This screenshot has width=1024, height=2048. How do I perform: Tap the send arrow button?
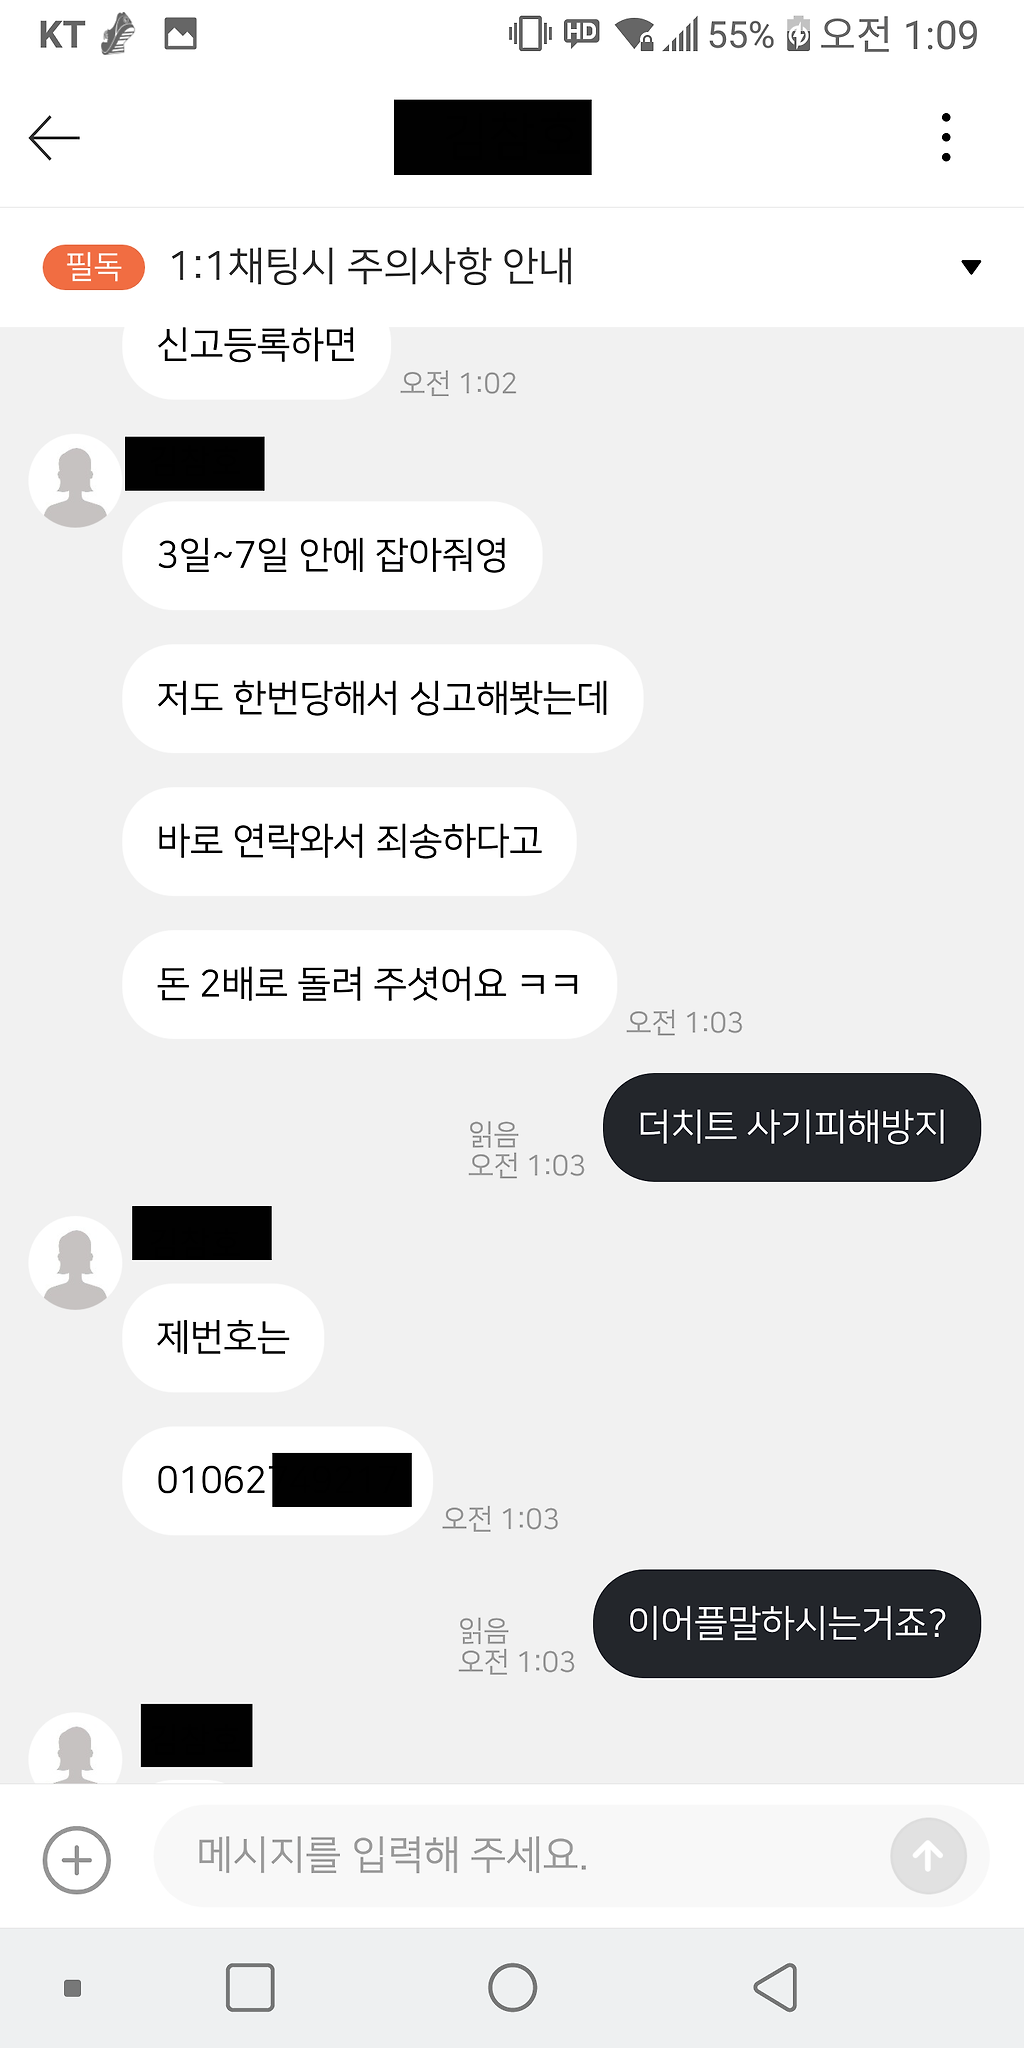point(928,1856)
